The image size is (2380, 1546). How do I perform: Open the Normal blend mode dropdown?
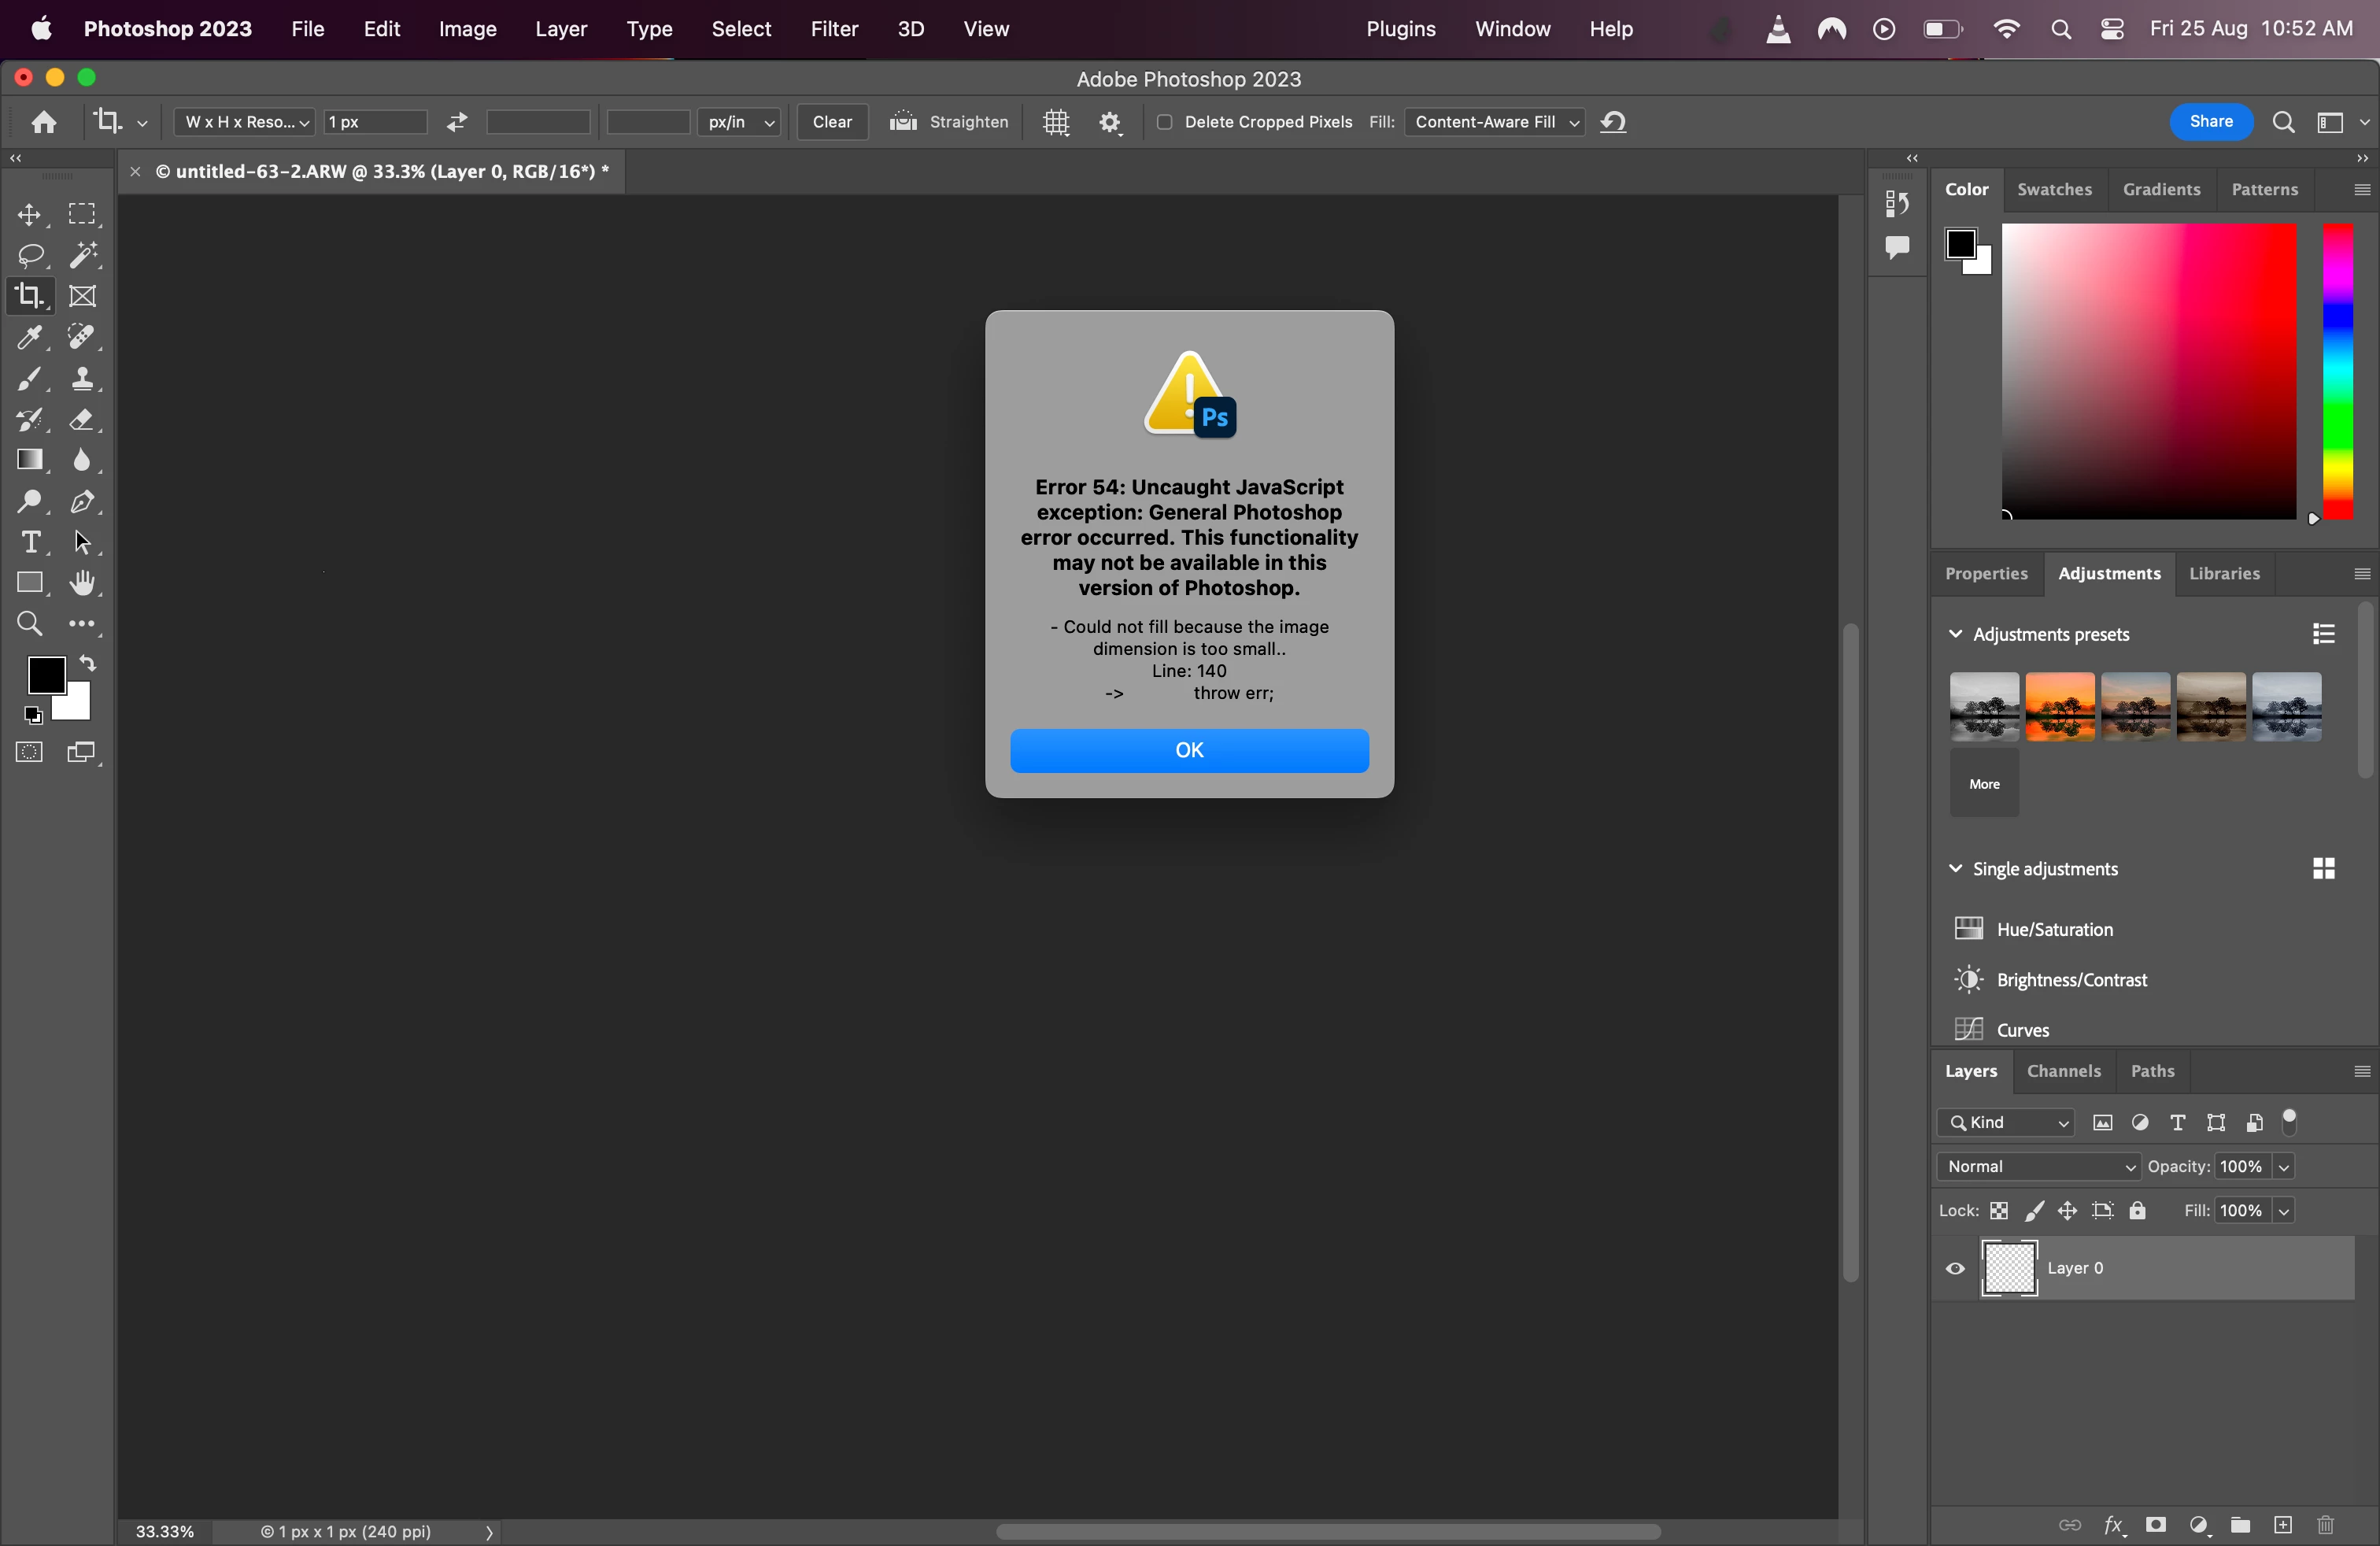pyautogui.click(x=2038, y=1166)
